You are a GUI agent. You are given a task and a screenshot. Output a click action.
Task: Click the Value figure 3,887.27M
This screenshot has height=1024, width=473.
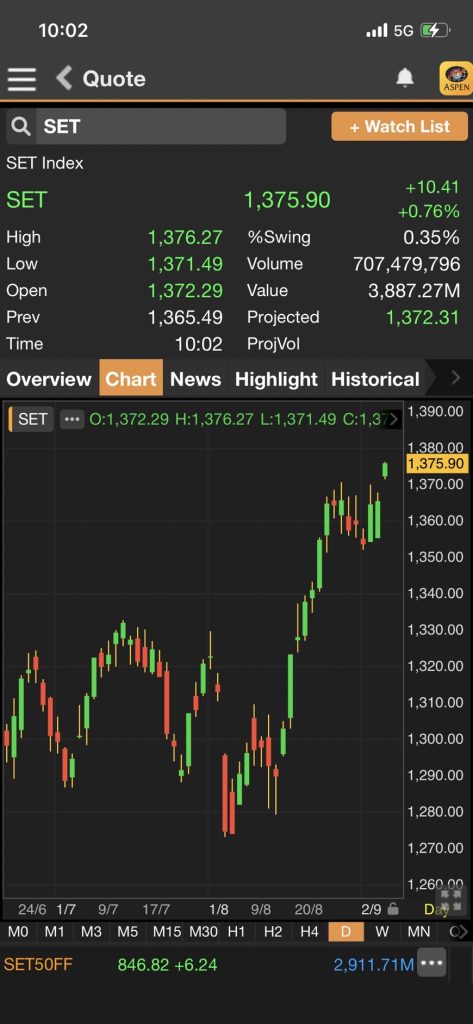[414, 291]
